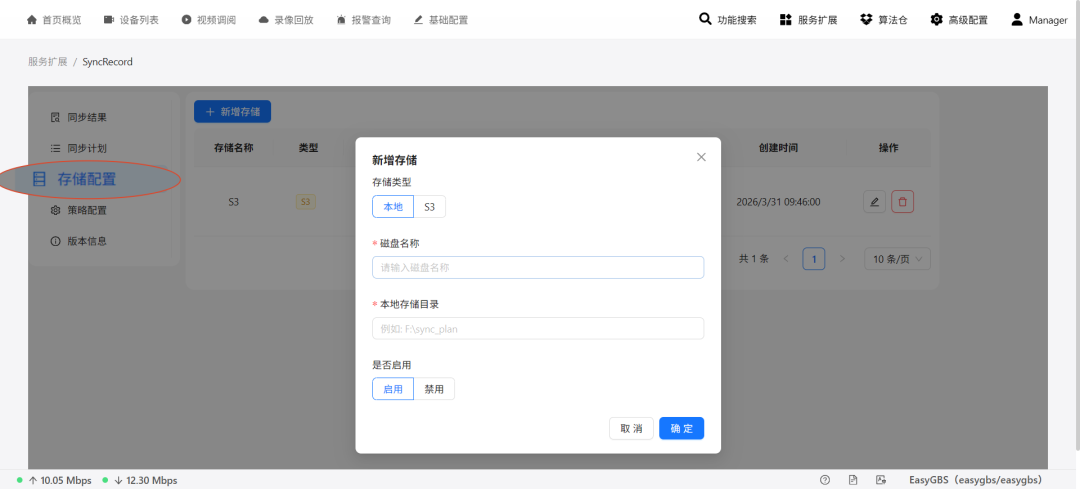Image resolution: width=1080 pixels, height=489 pixels.
Task: Select 策略配置 in the sidebar
Action: 79,210
